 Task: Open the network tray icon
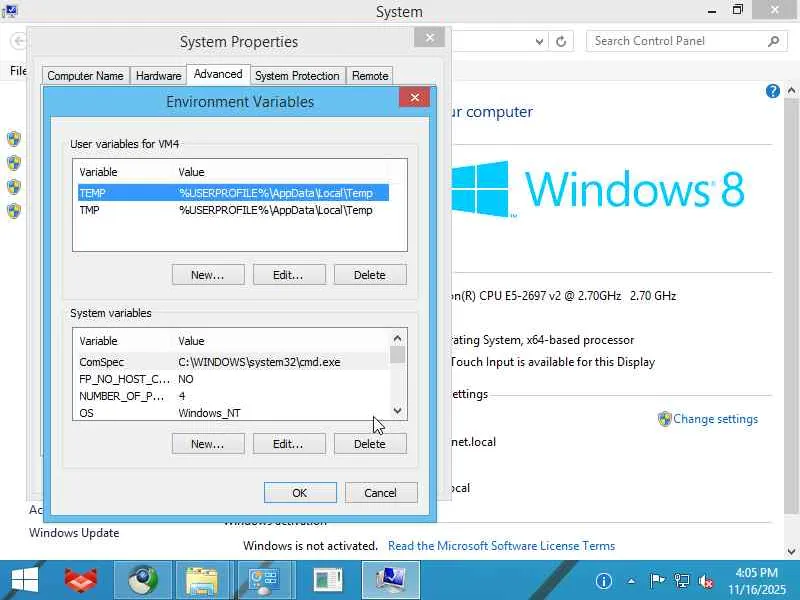[x=682, y=581]
